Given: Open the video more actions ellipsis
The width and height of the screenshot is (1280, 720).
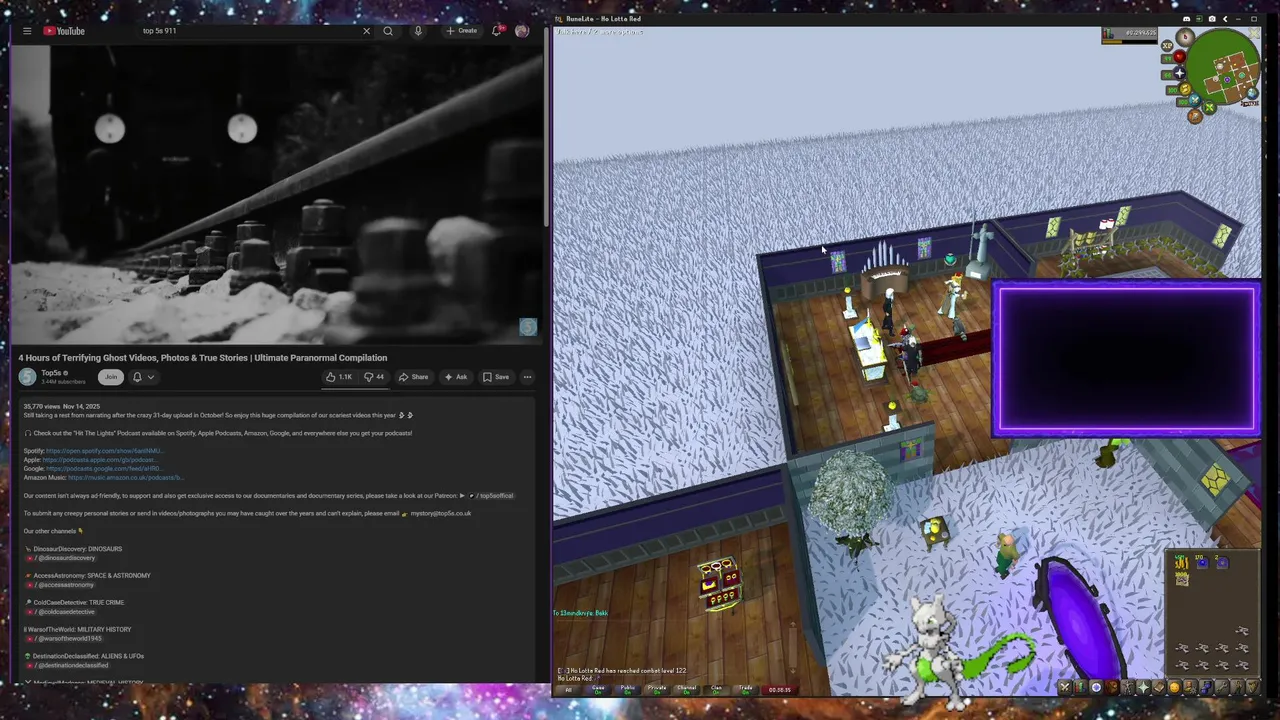Looking at the screenshot, I should [x=527, y=377].
